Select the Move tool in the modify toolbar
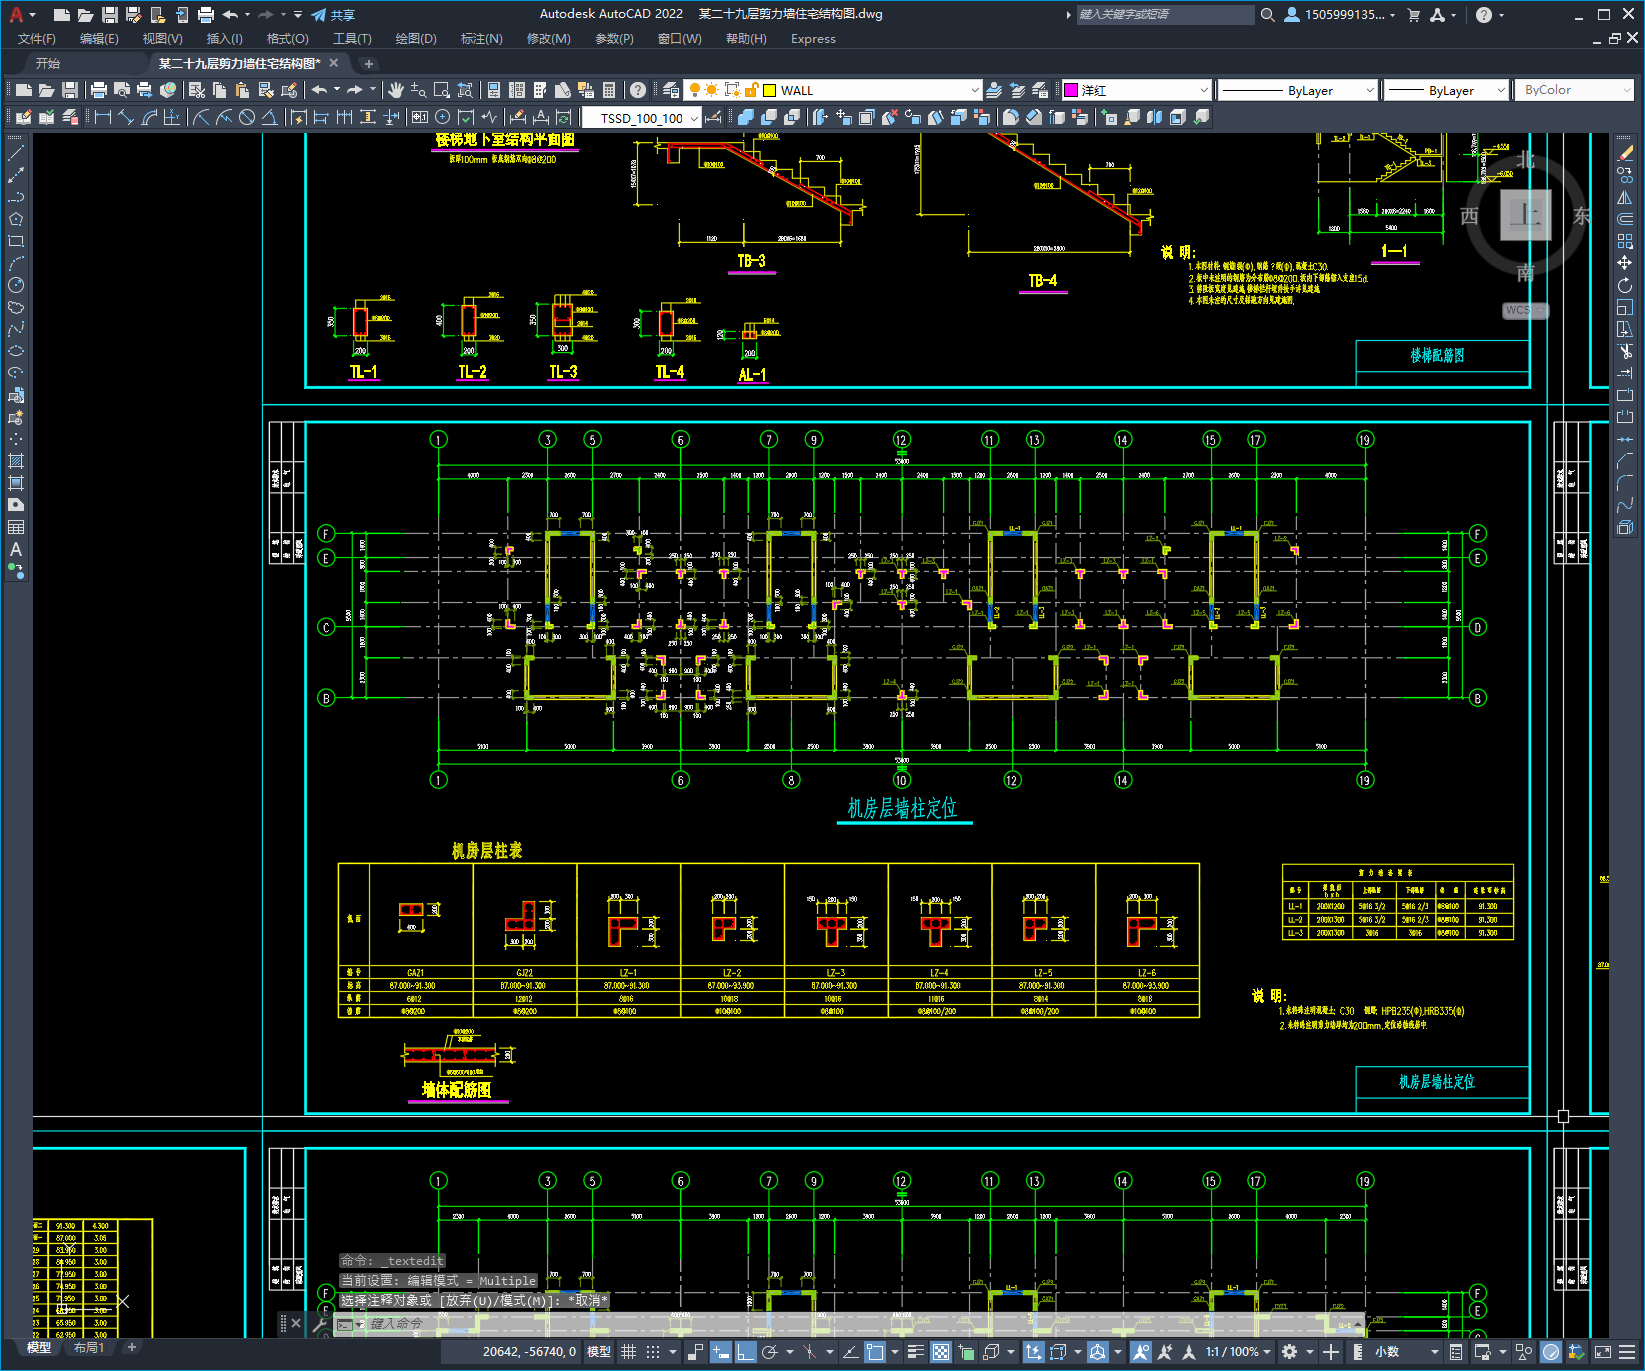This screenshot has height=1371, width=1645. pos(1625,263)
